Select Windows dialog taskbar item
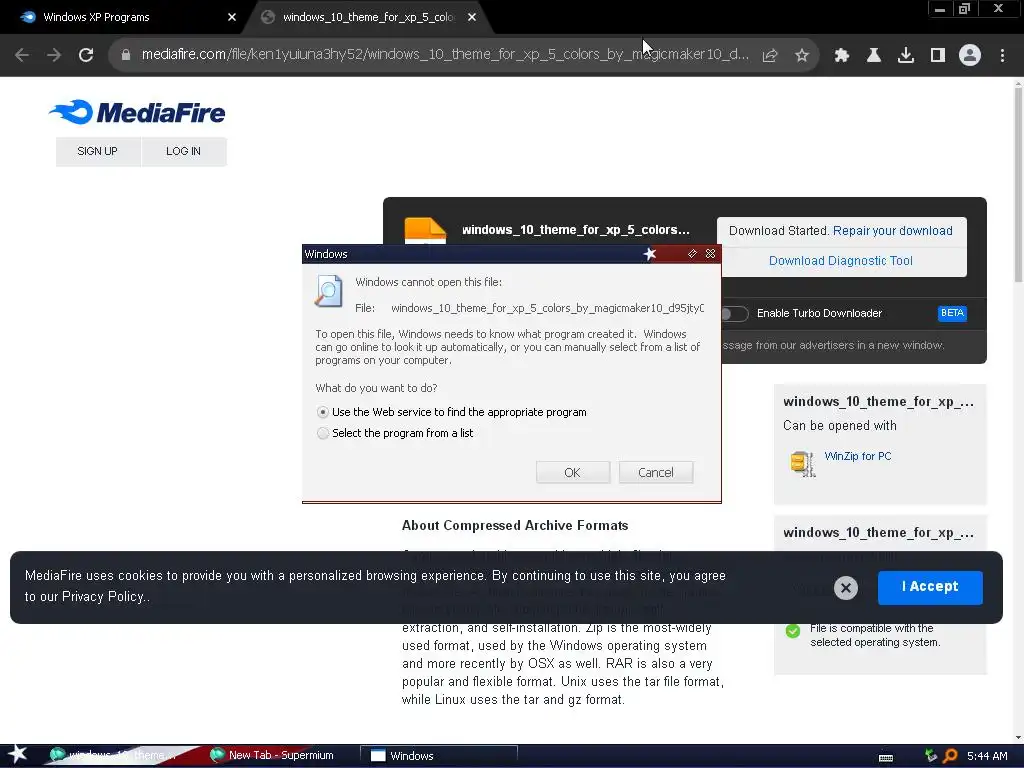This screenshot has height=768, width=1024. click(x=438, y=756)
